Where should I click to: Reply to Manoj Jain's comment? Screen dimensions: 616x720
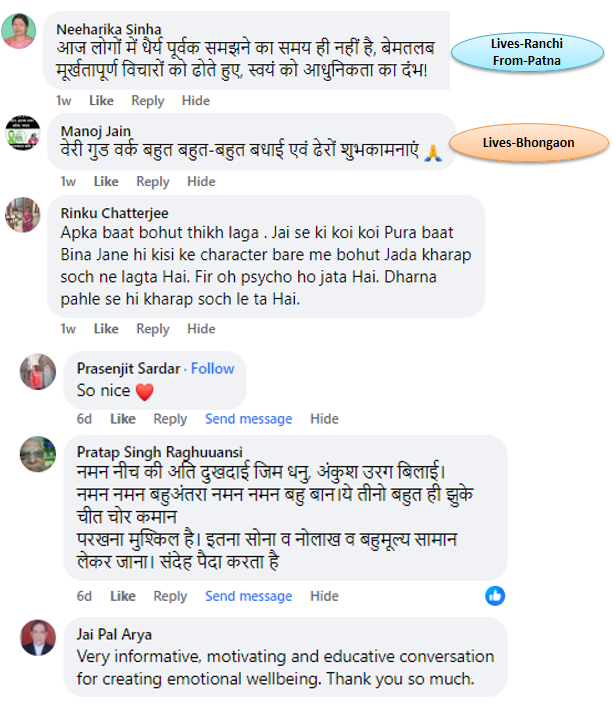(x=153, y=181)
